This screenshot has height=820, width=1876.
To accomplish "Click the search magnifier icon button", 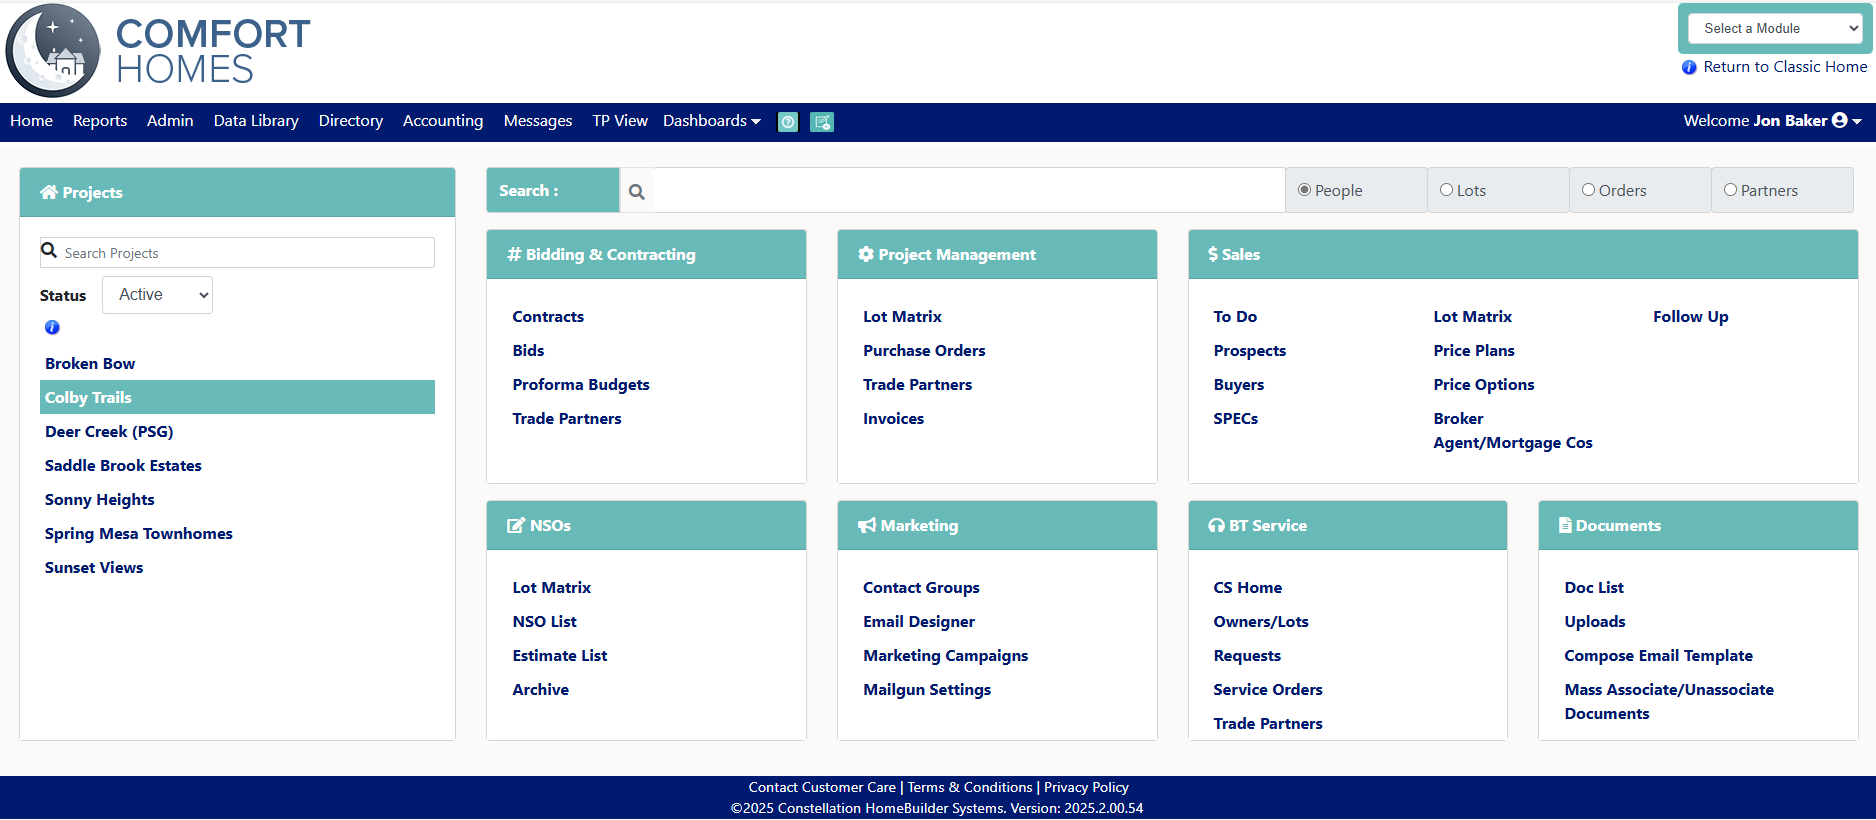I will [x=636, y=191].
